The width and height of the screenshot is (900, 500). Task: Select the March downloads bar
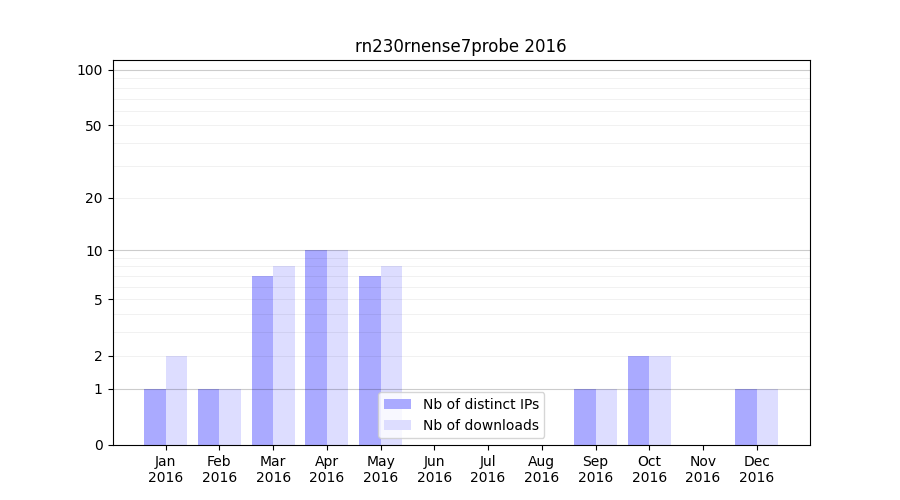point(284,355)
